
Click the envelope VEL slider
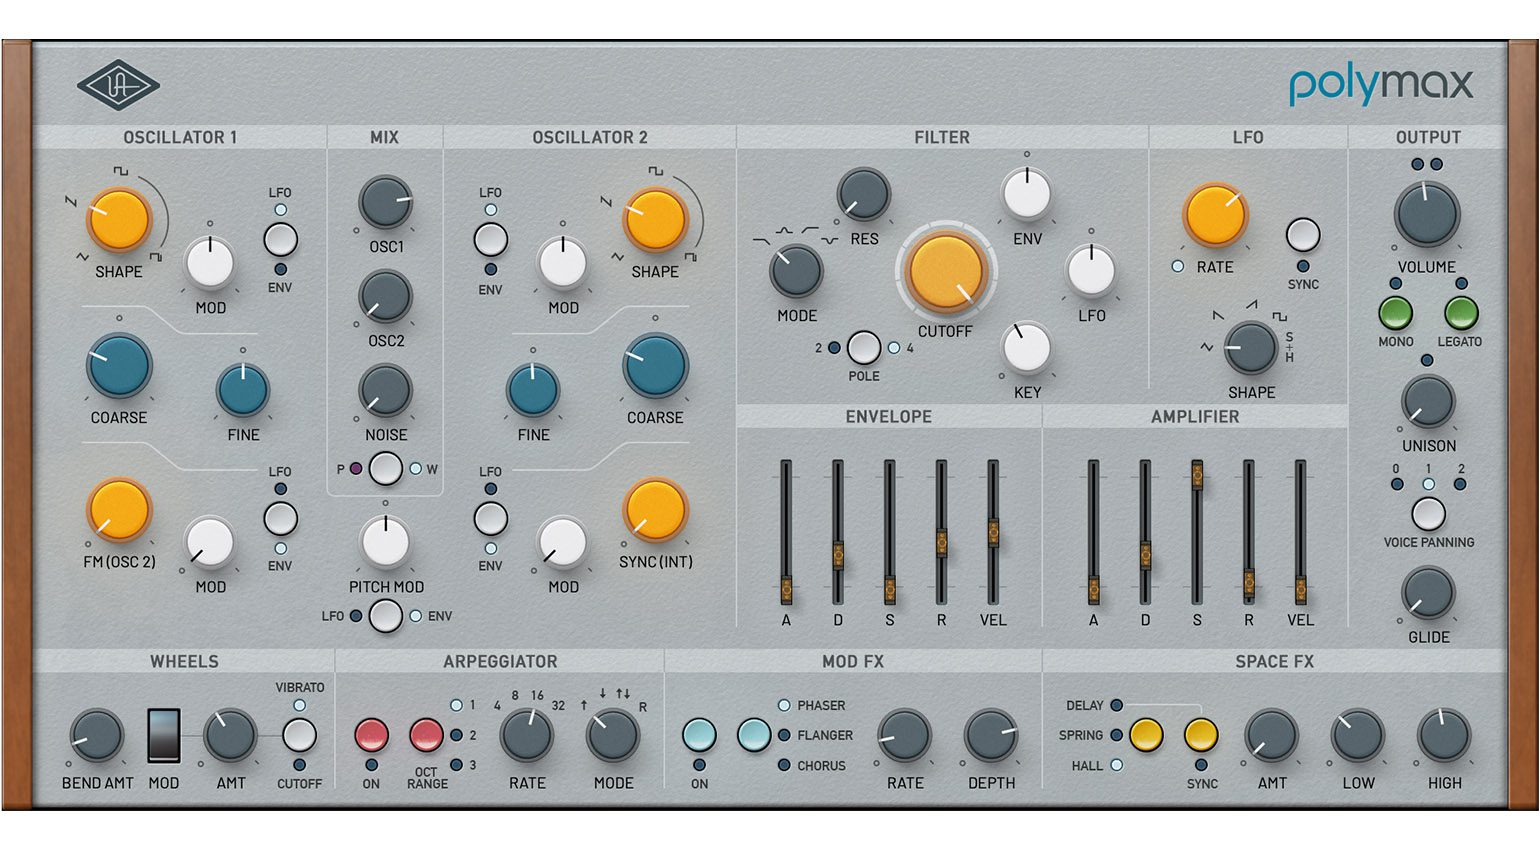(x=993, y=532)
